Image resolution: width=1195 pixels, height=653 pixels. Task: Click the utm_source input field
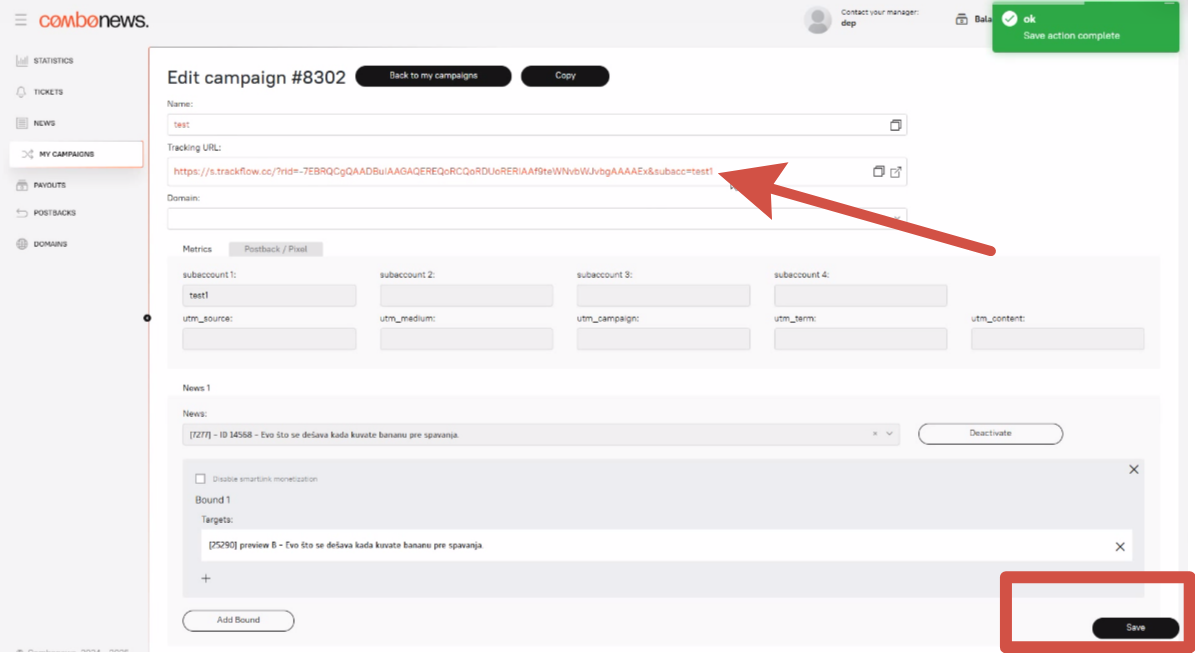269,340
